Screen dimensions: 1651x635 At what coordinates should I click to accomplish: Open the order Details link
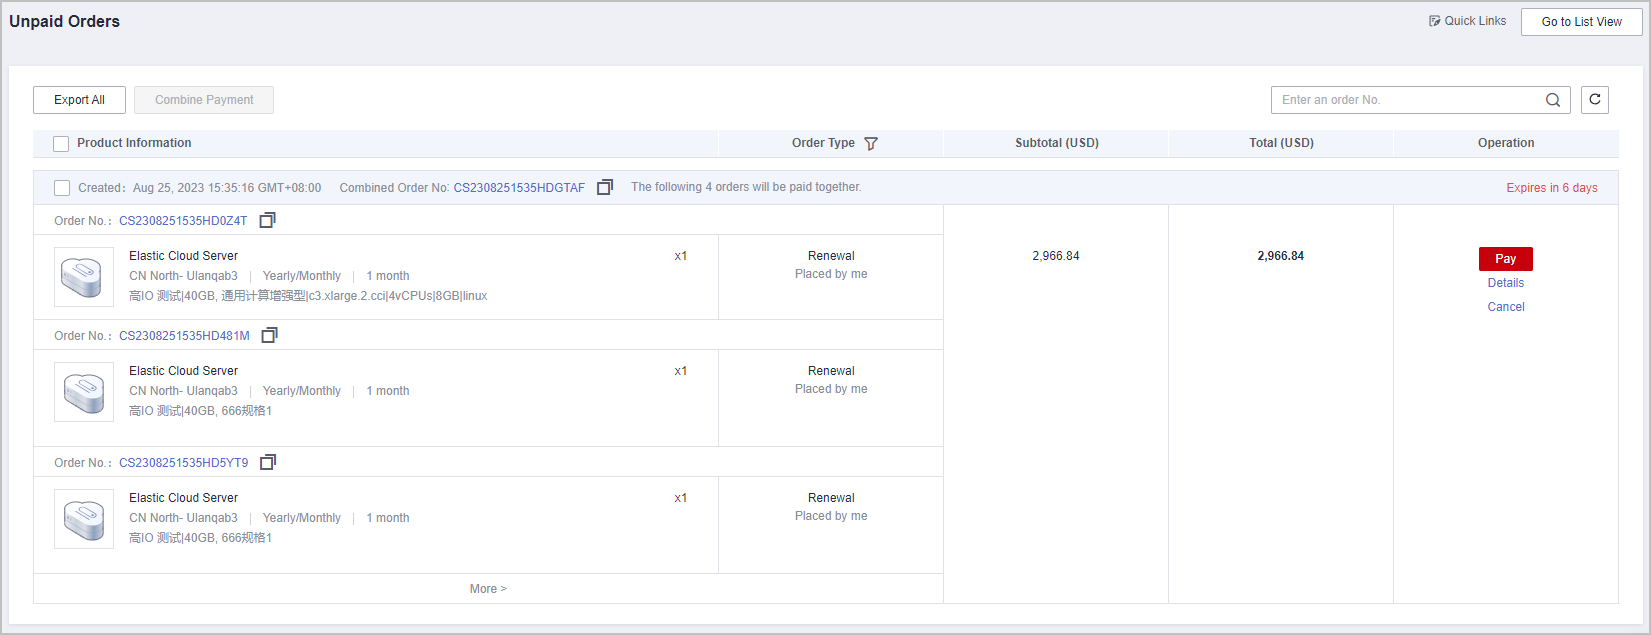1505,283
